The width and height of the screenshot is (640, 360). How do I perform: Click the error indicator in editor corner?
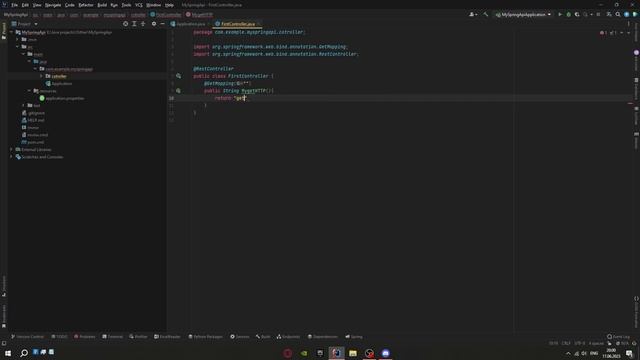pos(603,33)
